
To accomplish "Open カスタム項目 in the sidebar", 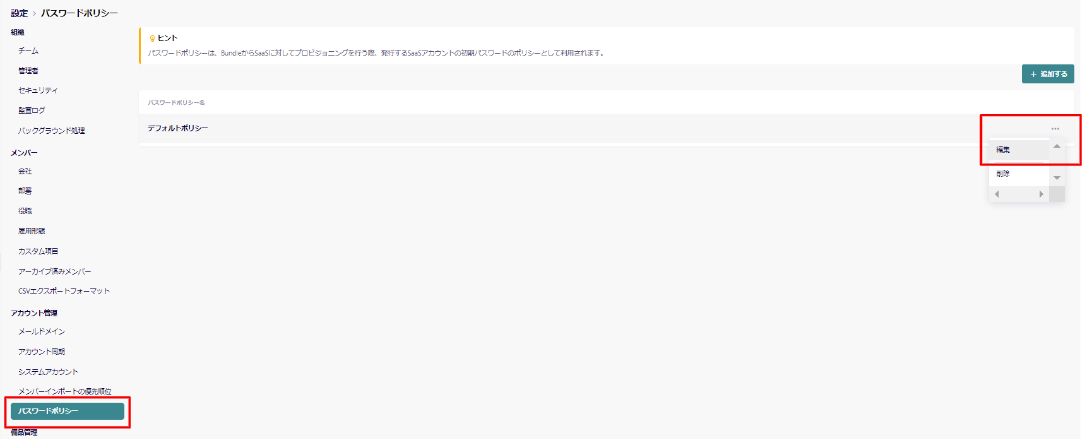I will pos(38,251).
